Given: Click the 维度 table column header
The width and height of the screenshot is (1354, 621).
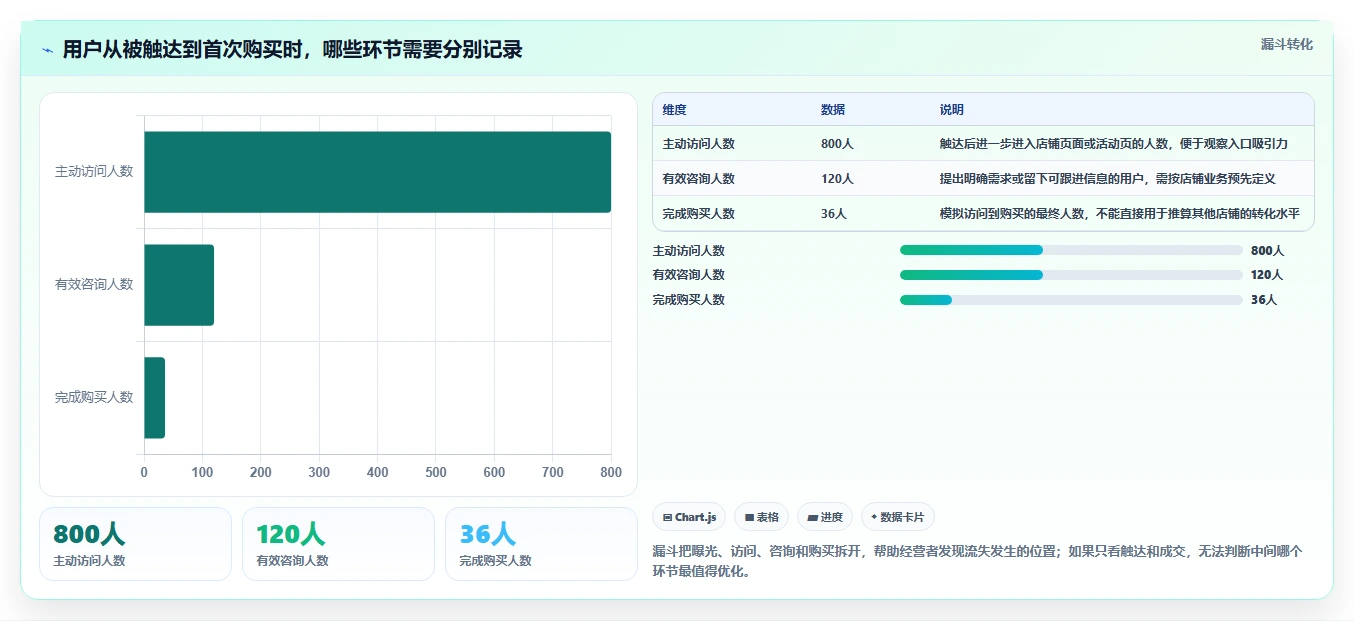Looking at the screenshot, I should (675, 110).
